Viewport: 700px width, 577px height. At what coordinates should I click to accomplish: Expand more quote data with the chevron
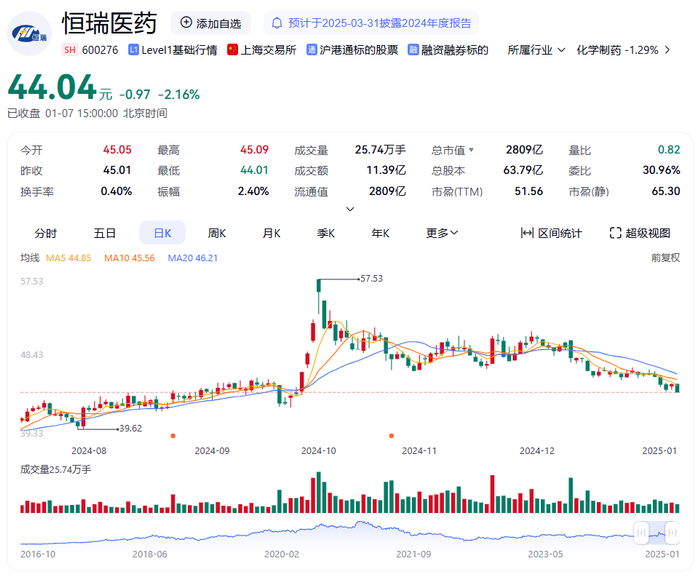pyautogui.click(x=350, y=209)
